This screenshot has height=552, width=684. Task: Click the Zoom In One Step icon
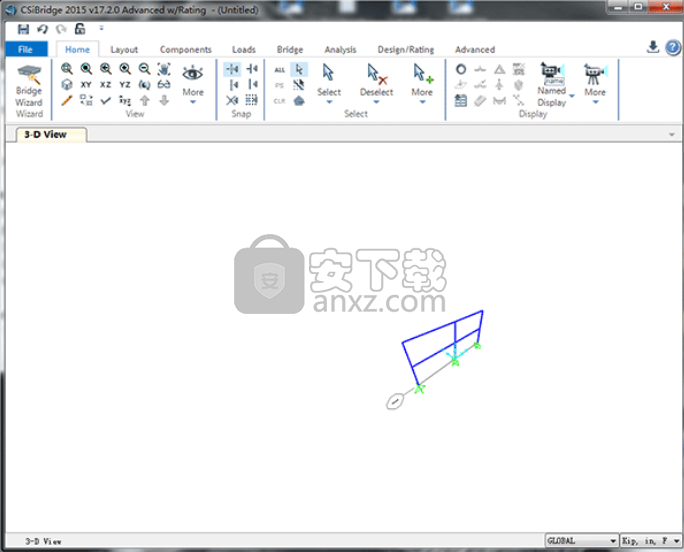[125, 69]
